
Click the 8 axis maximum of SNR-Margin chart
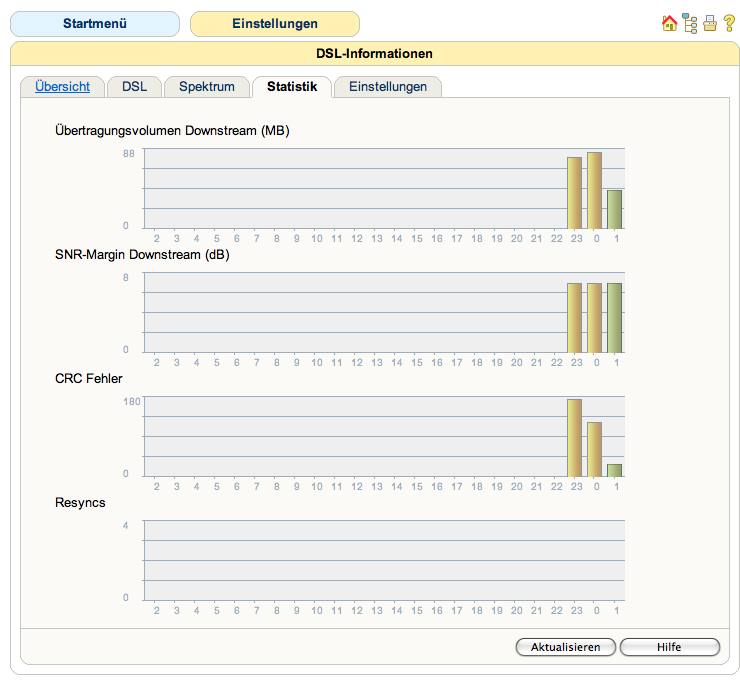(x=126, y=278)
